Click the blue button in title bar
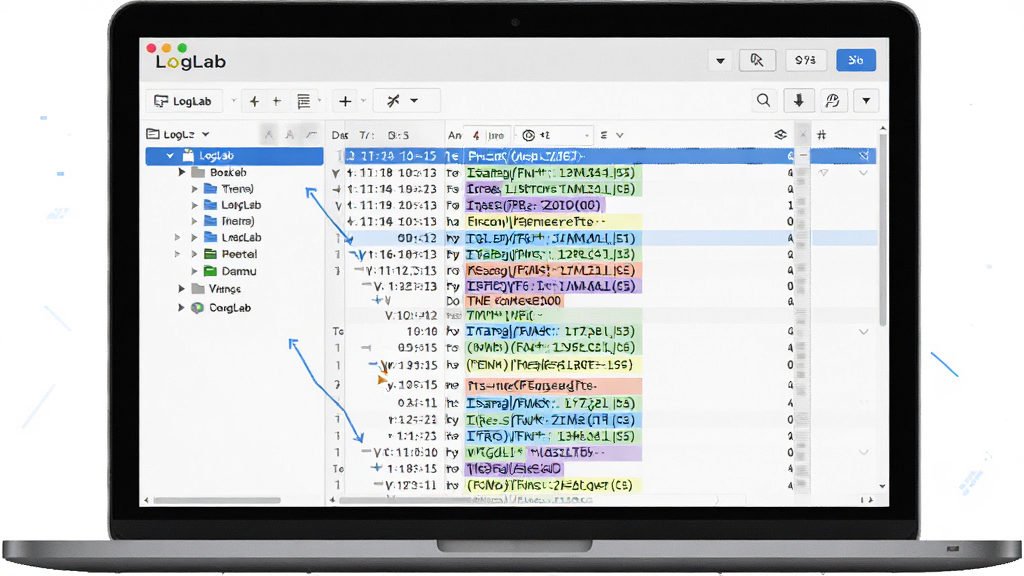The image size is (1024, 576). coord(856,60)
